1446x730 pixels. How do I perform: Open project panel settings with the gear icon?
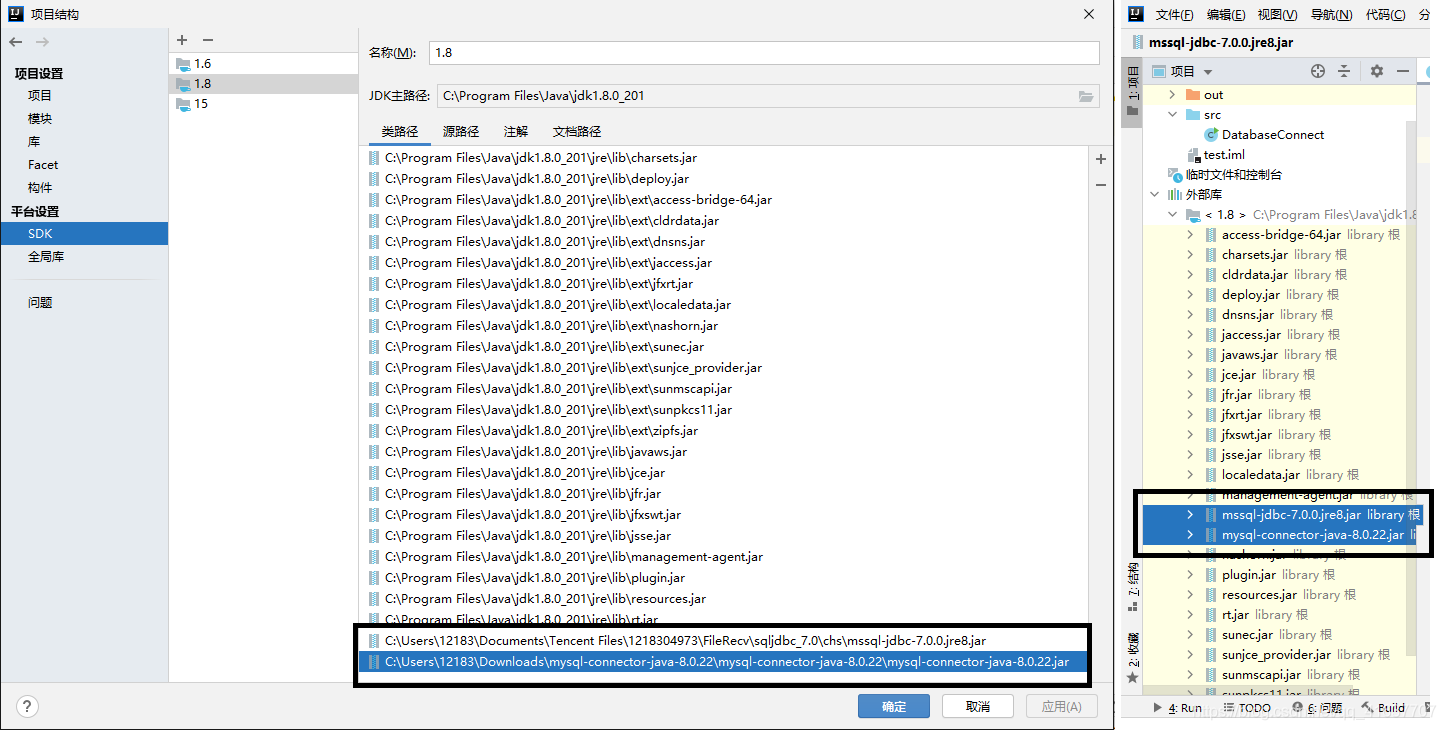tap(1377, 71)
